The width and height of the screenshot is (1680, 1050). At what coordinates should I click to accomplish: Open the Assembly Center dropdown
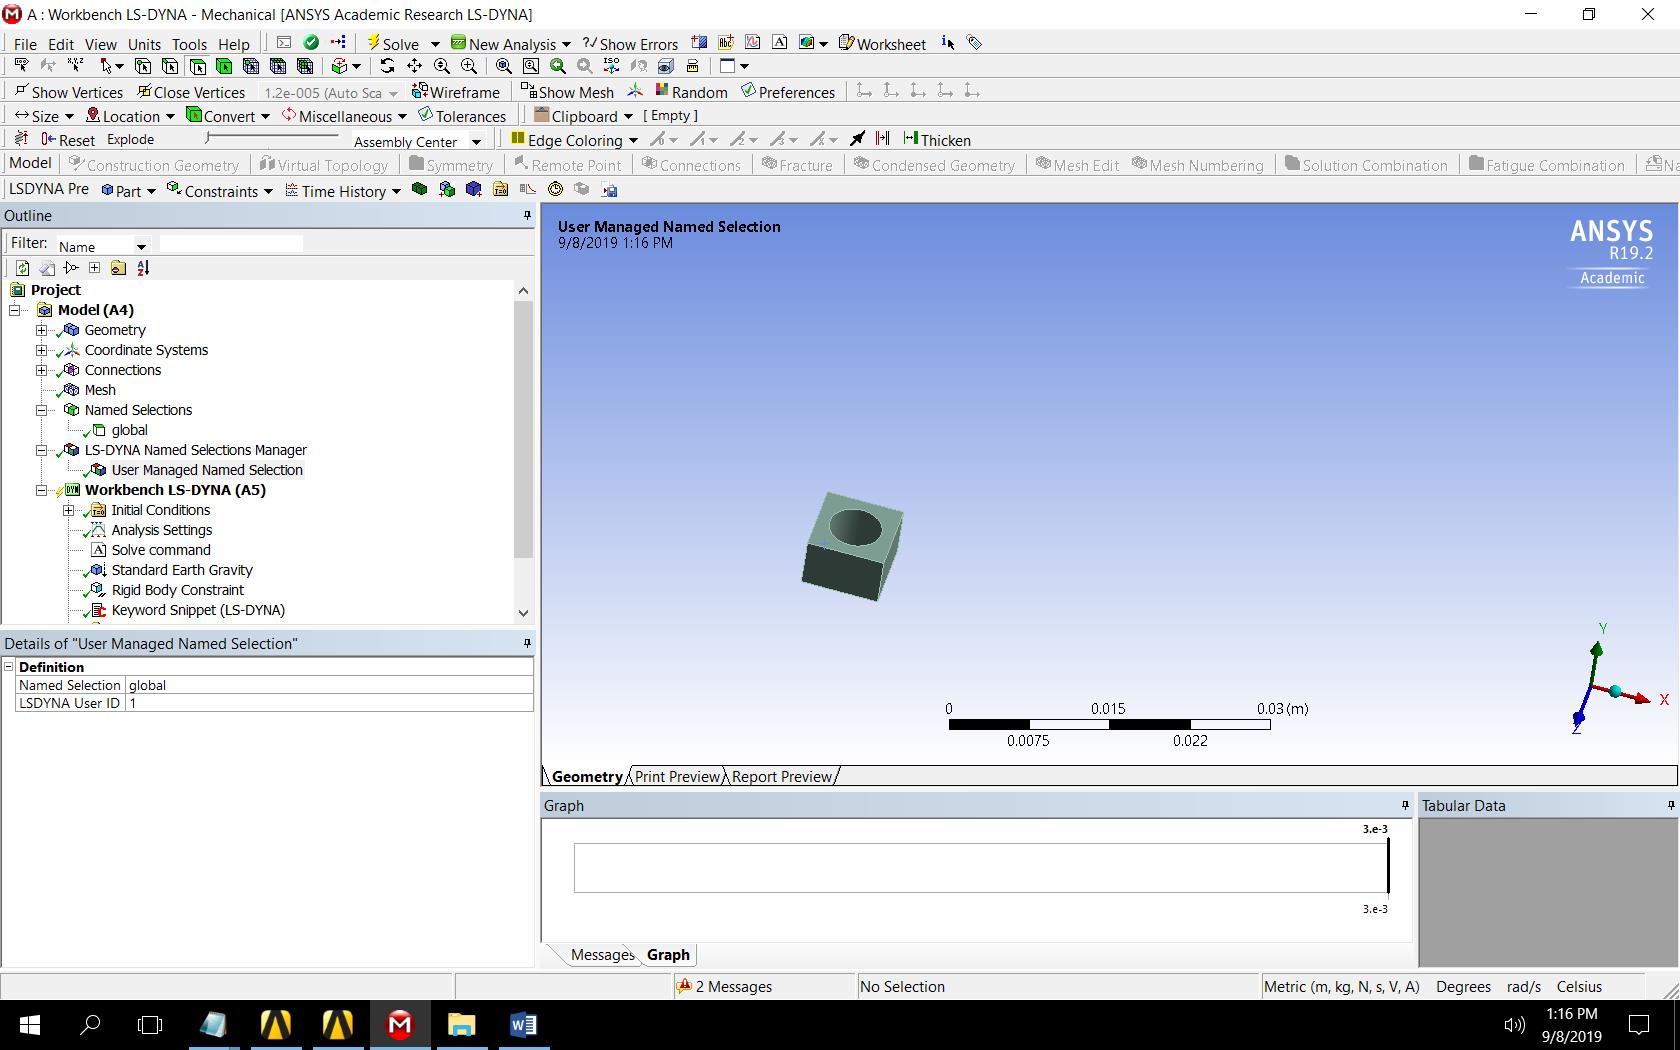[476, 142]
